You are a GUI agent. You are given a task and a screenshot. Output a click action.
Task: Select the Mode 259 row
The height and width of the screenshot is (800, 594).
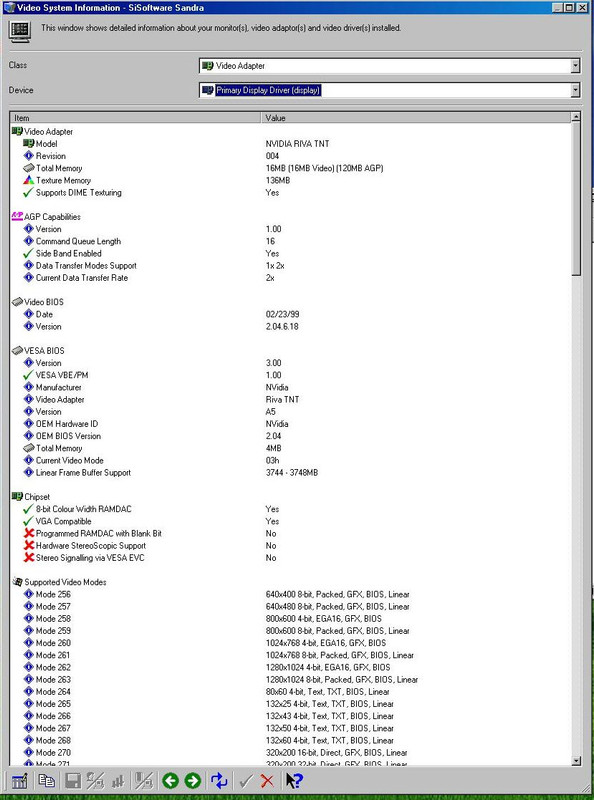click(x=290, y=631)
